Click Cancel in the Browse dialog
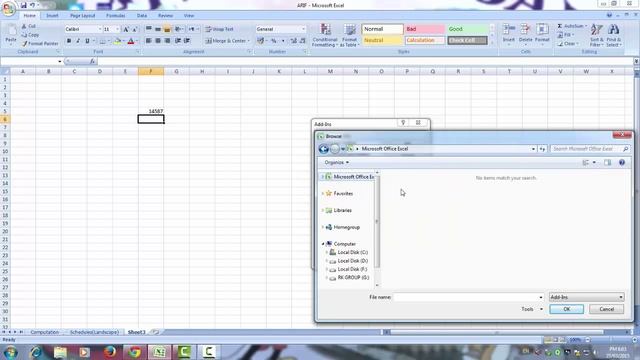This screenshot has width=640, height=360. 607,309
